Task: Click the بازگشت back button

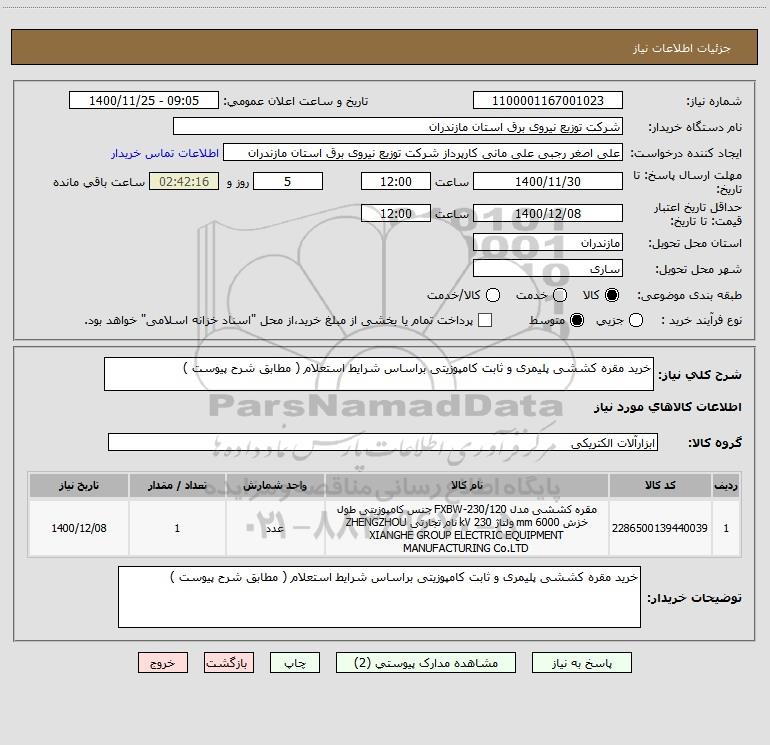Action: (229, 663)
